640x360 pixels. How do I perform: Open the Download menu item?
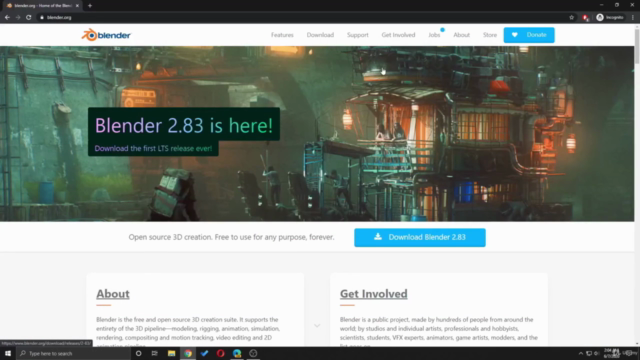pos(320,35)
